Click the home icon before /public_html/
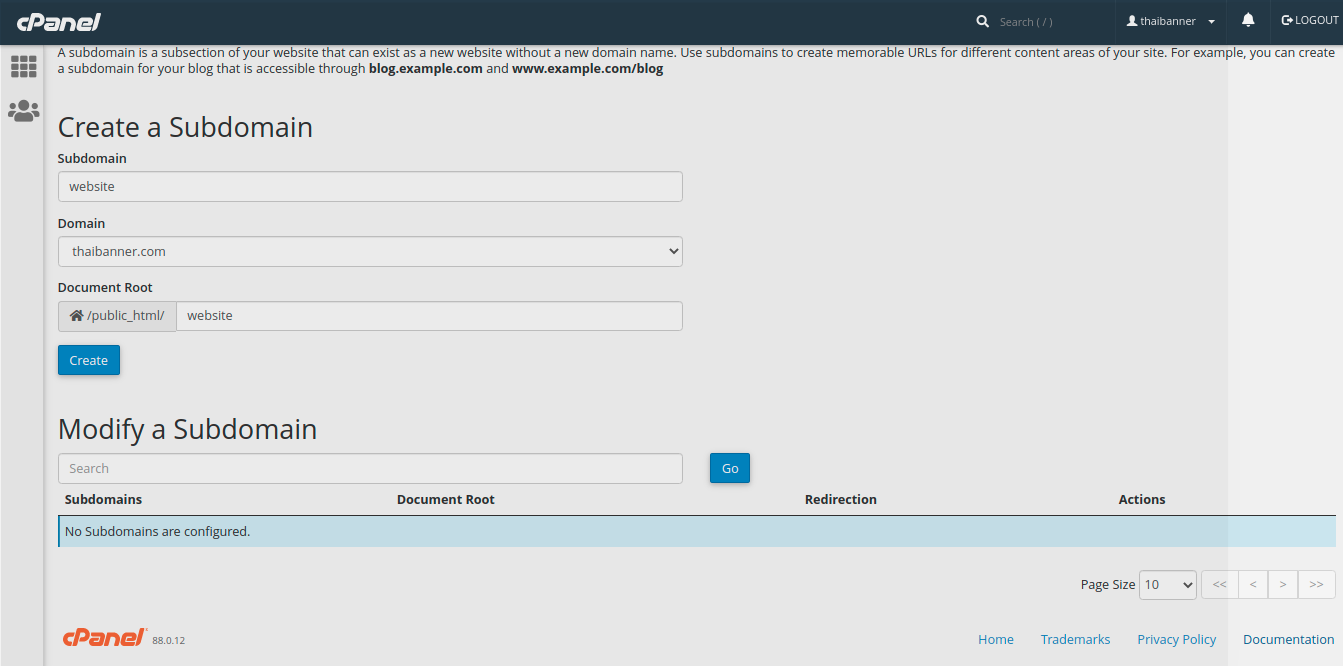Screen dimensions: 1343x666 [x=76, y=316]
